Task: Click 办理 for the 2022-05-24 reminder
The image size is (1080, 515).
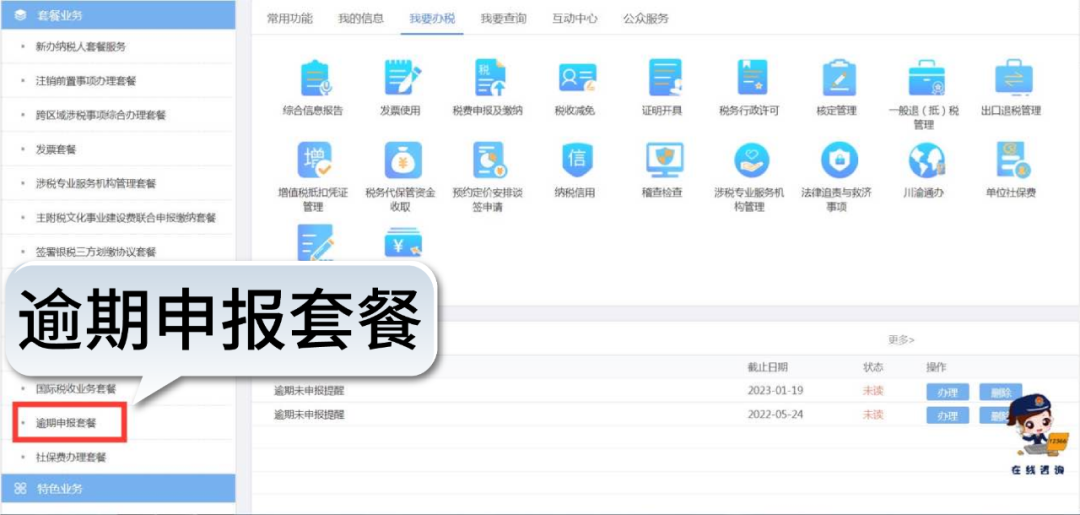Action: tap(947, 415)
